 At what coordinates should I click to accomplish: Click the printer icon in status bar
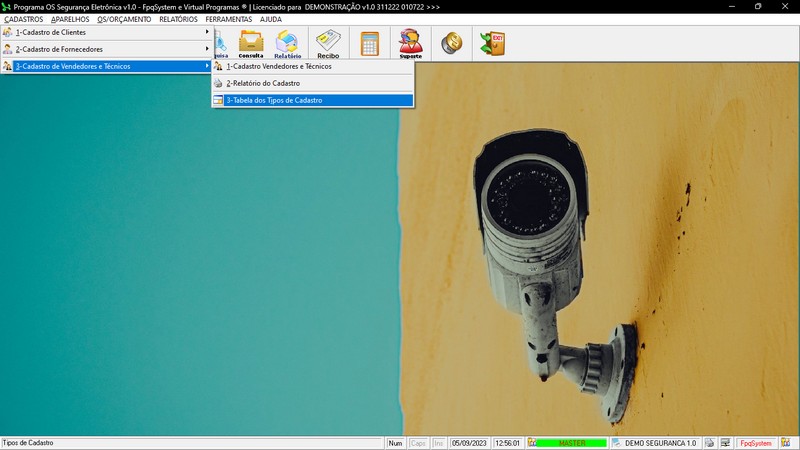click(709, 443)
